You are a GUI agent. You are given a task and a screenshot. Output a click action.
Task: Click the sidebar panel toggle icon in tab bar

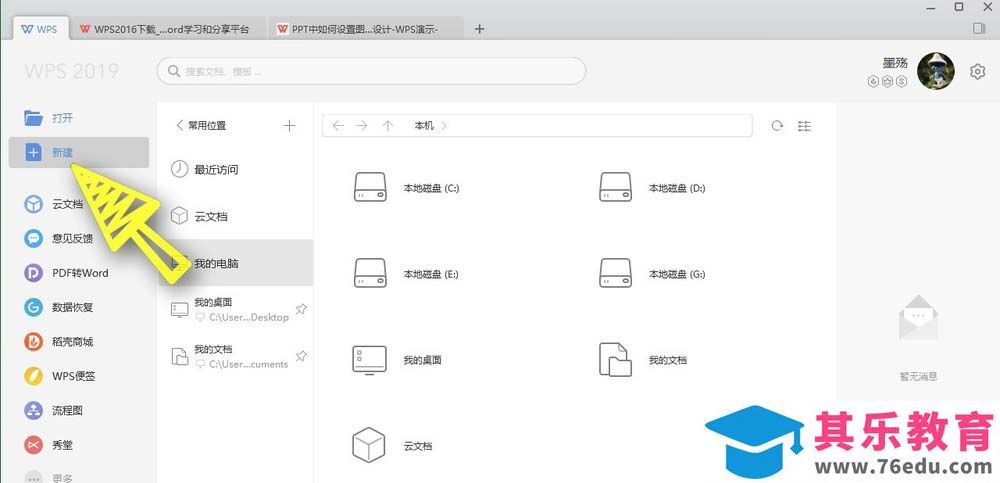(979, 28)
